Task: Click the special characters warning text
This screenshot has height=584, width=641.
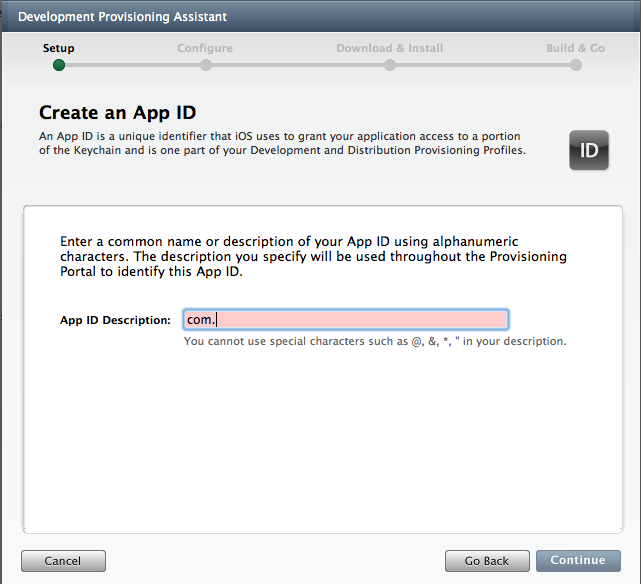Action: coord(375,341)
